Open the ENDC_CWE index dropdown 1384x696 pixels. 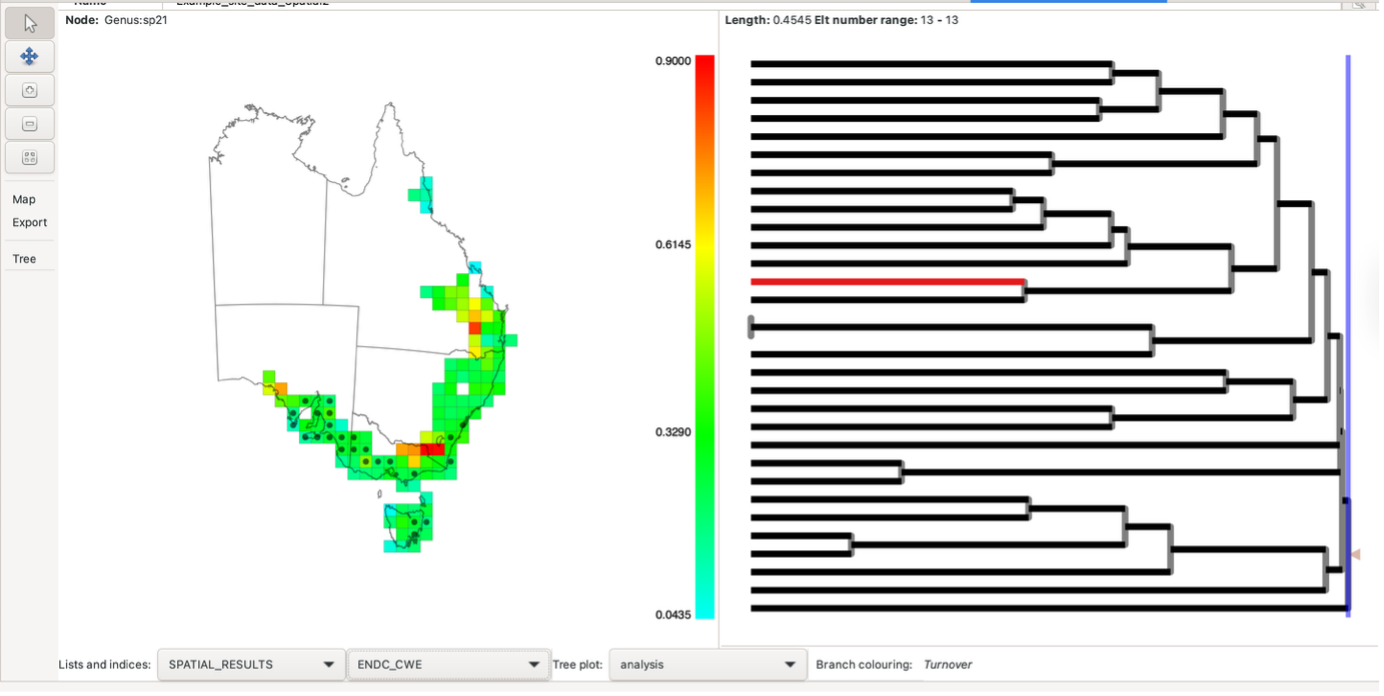447,664
